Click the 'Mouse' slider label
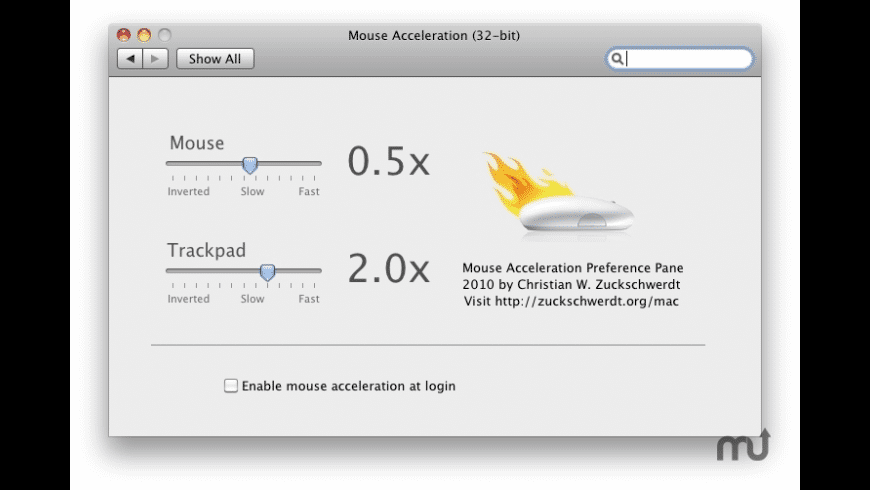This screenshot has height=490, width=870. (197, 143)
